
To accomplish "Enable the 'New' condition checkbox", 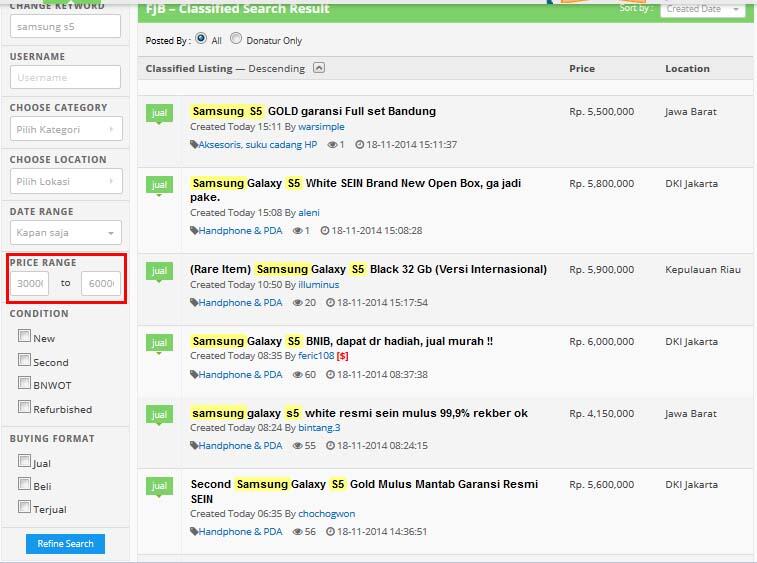I will coord(24,337).
